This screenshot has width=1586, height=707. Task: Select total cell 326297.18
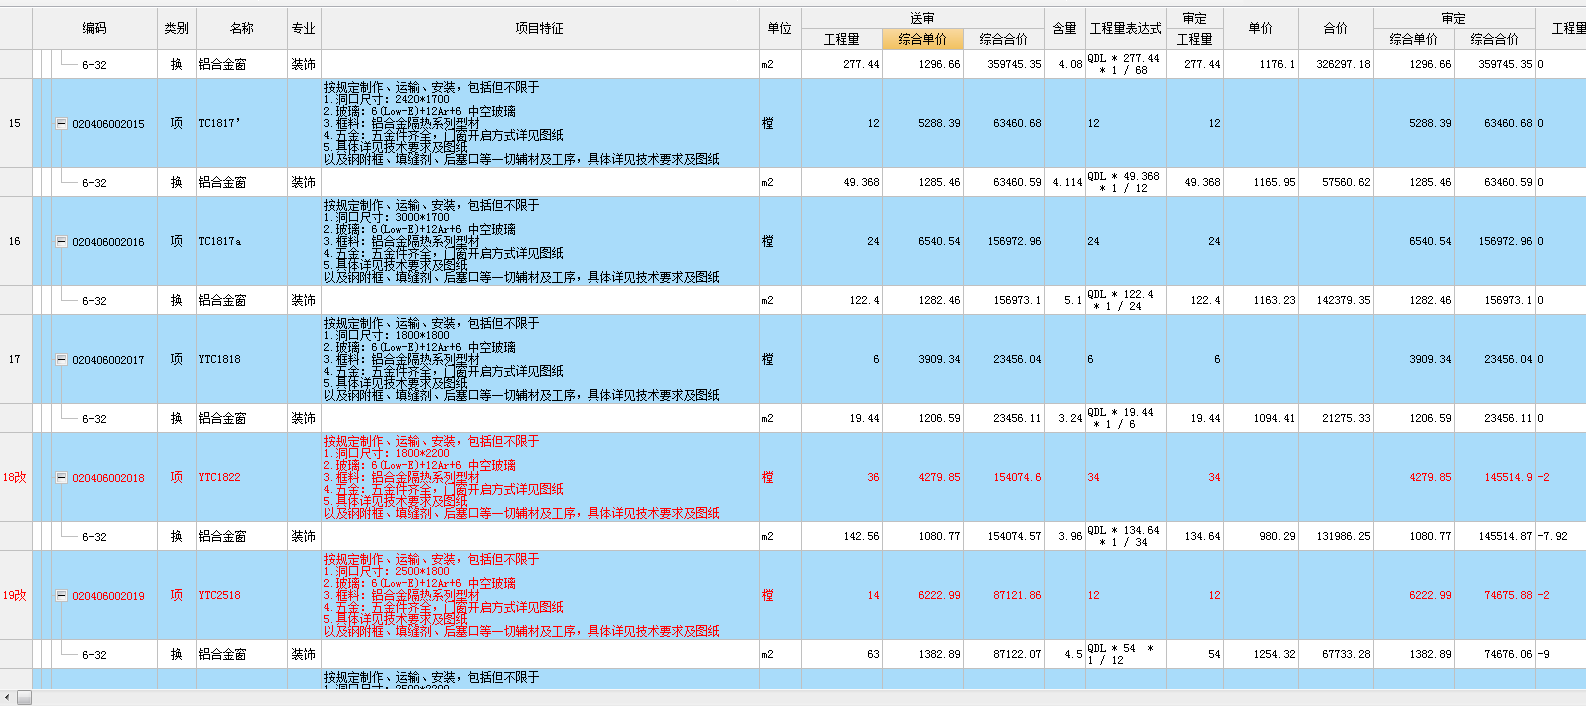point(1336,64)
